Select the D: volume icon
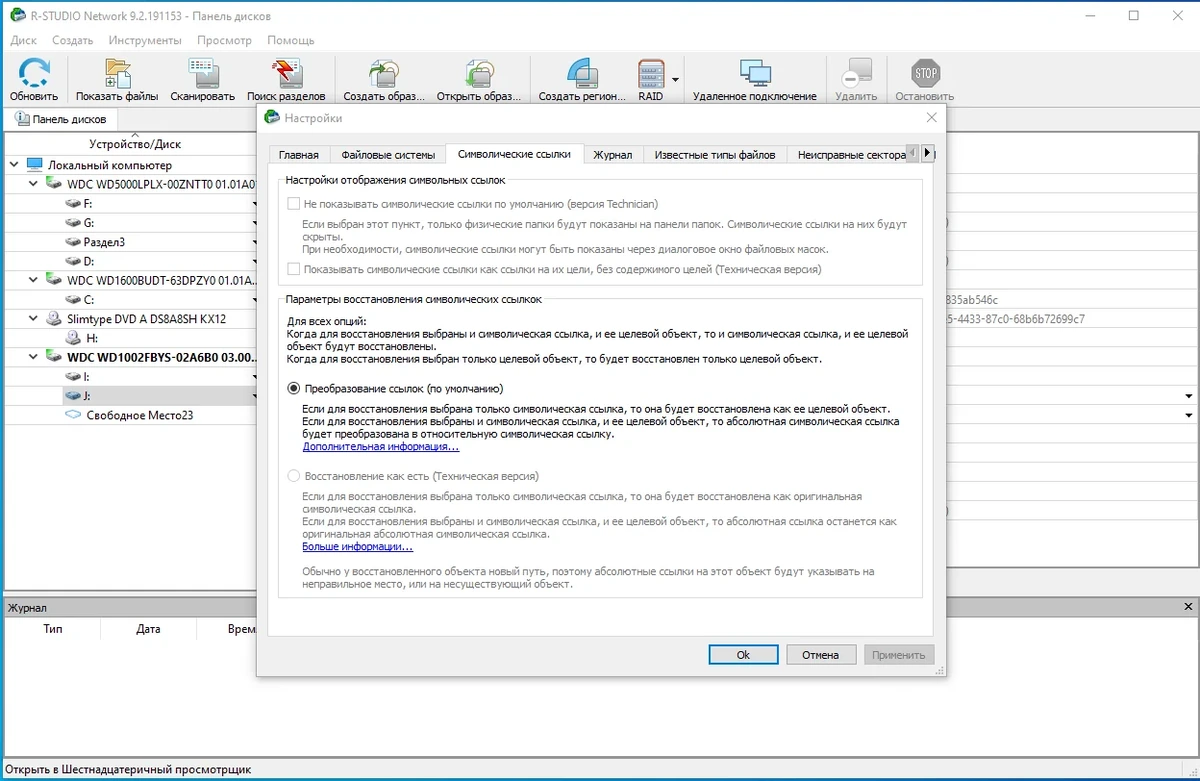The height and width of the screenshot is (781, 1200). [x=73, y=261]
